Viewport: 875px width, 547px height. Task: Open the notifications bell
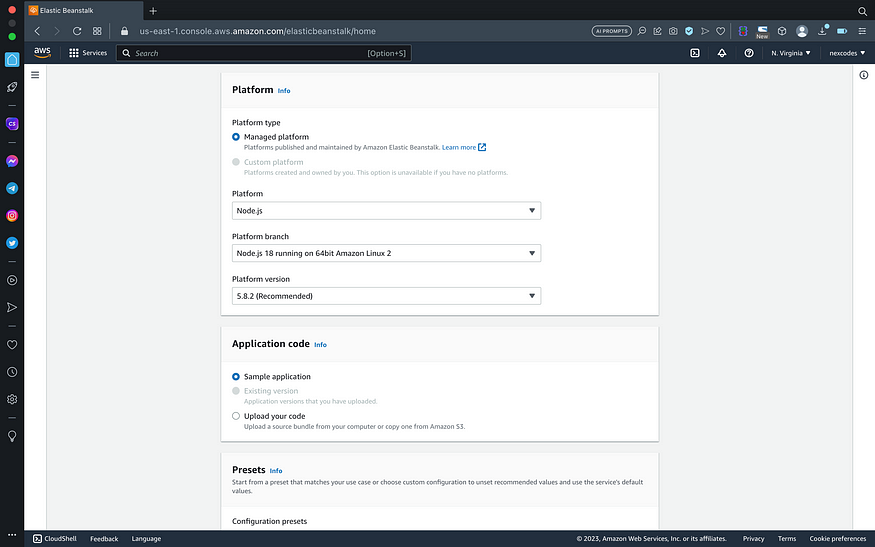722,53
